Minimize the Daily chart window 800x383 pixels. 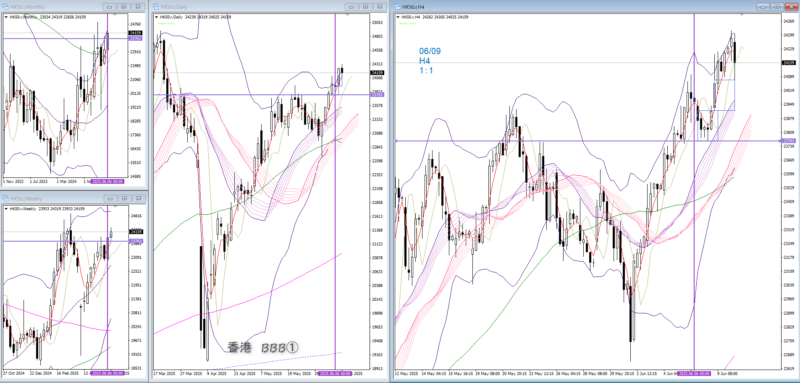[x=352, y=7]
